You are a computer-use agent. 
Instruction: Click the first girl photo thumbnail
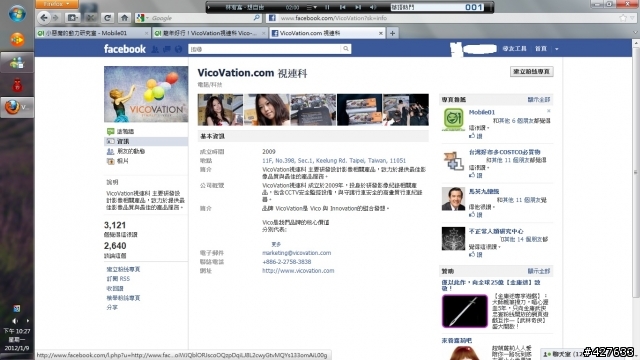pyautogui.click(x=220, y=109)
